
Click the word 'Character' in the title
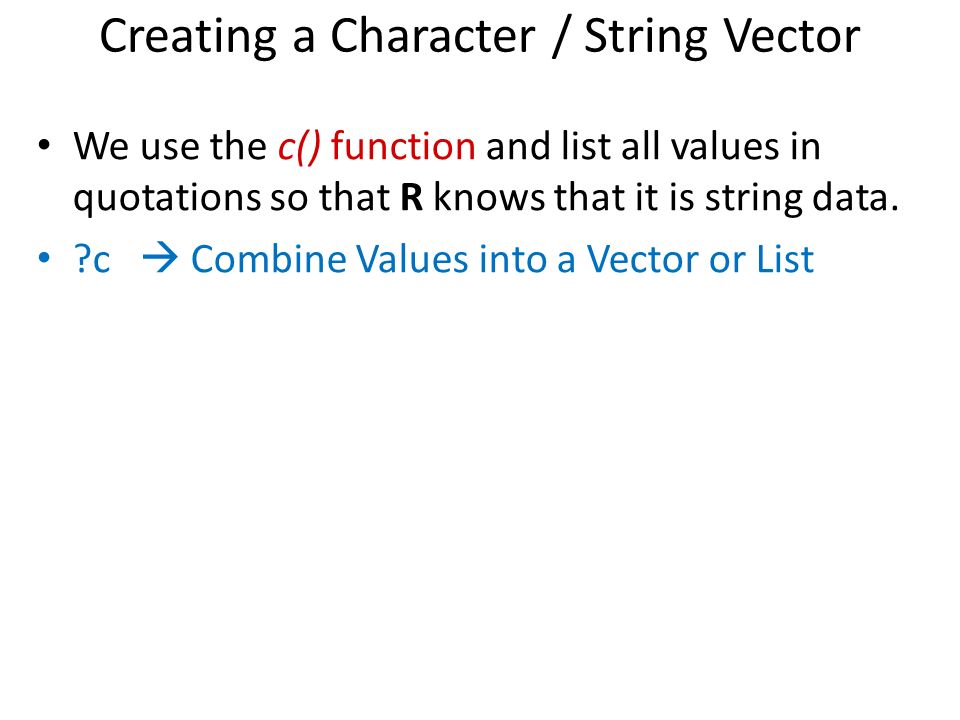point(433,37)
